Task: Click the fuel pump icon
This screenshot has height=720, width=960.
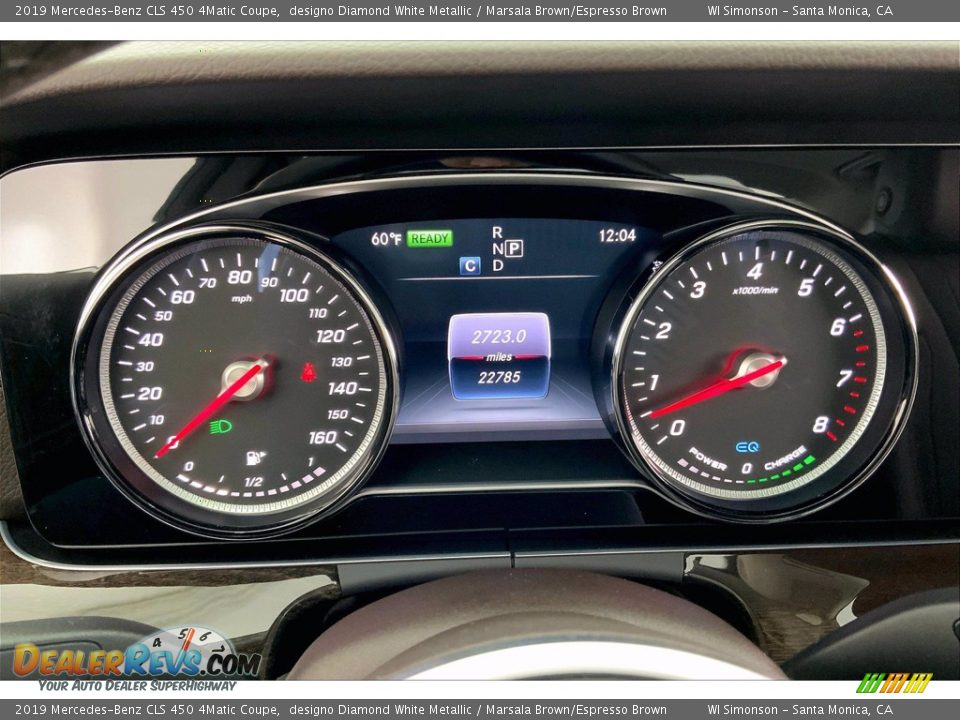Action: point(255,458)
